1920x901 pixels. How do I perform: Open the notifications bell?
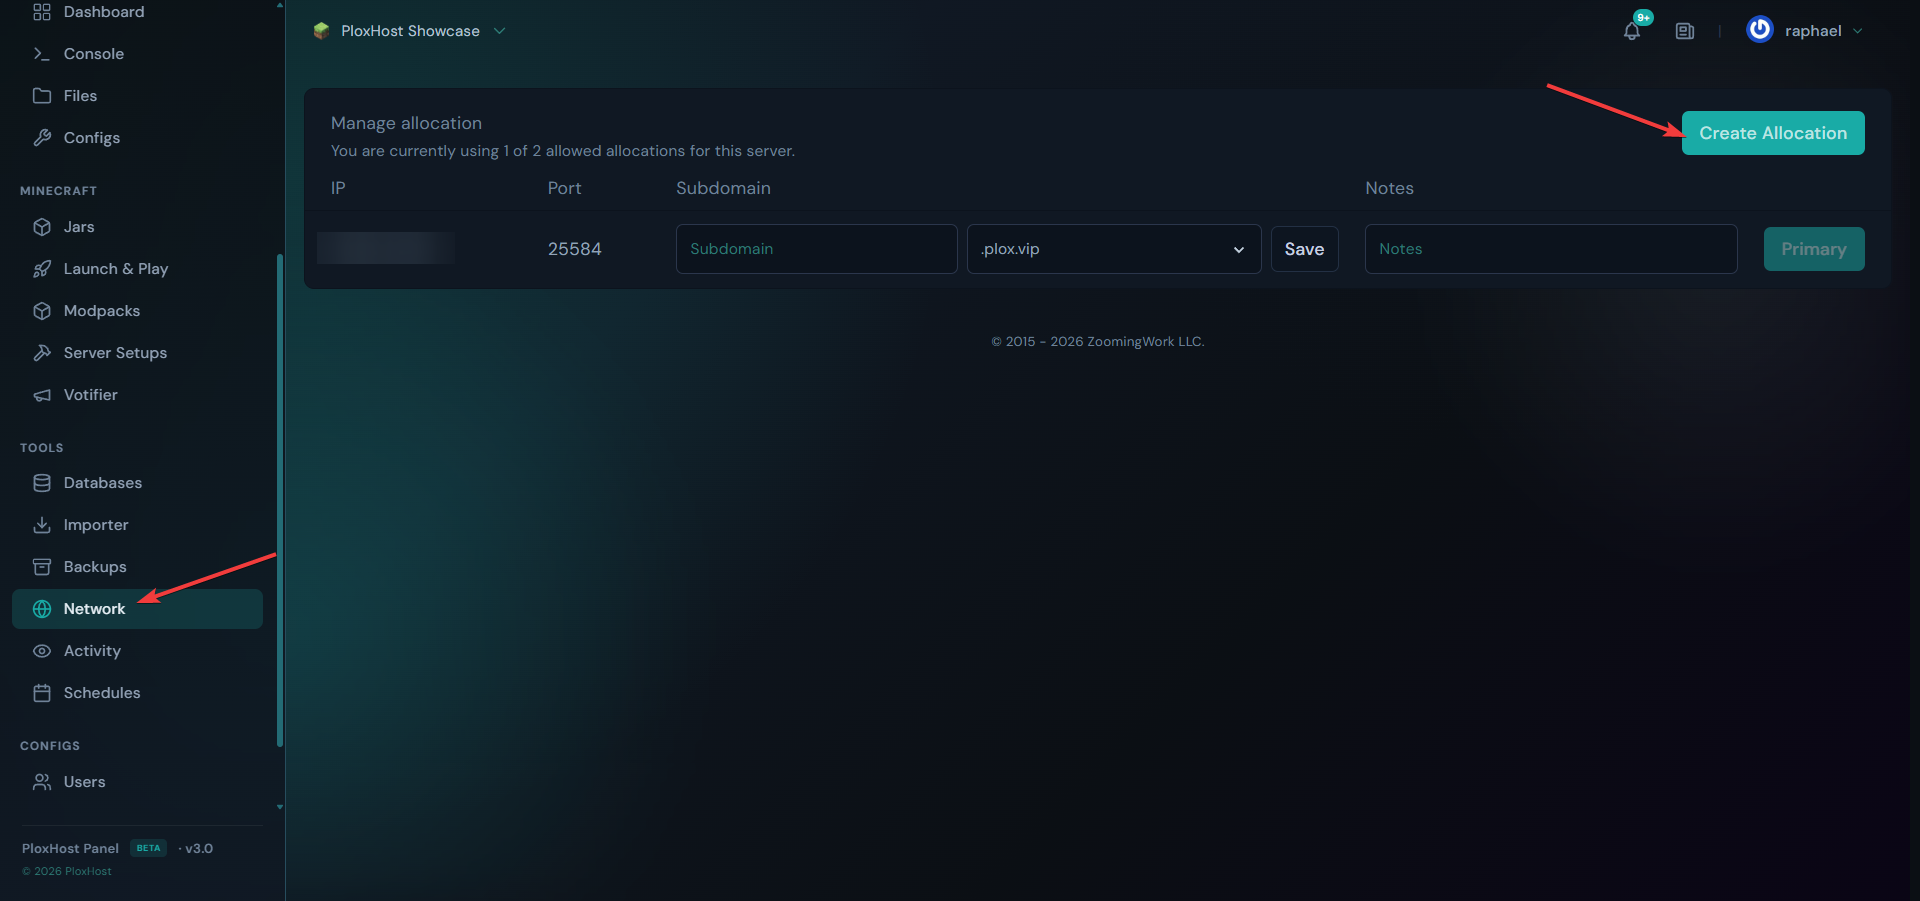(x=1632, y=31)
